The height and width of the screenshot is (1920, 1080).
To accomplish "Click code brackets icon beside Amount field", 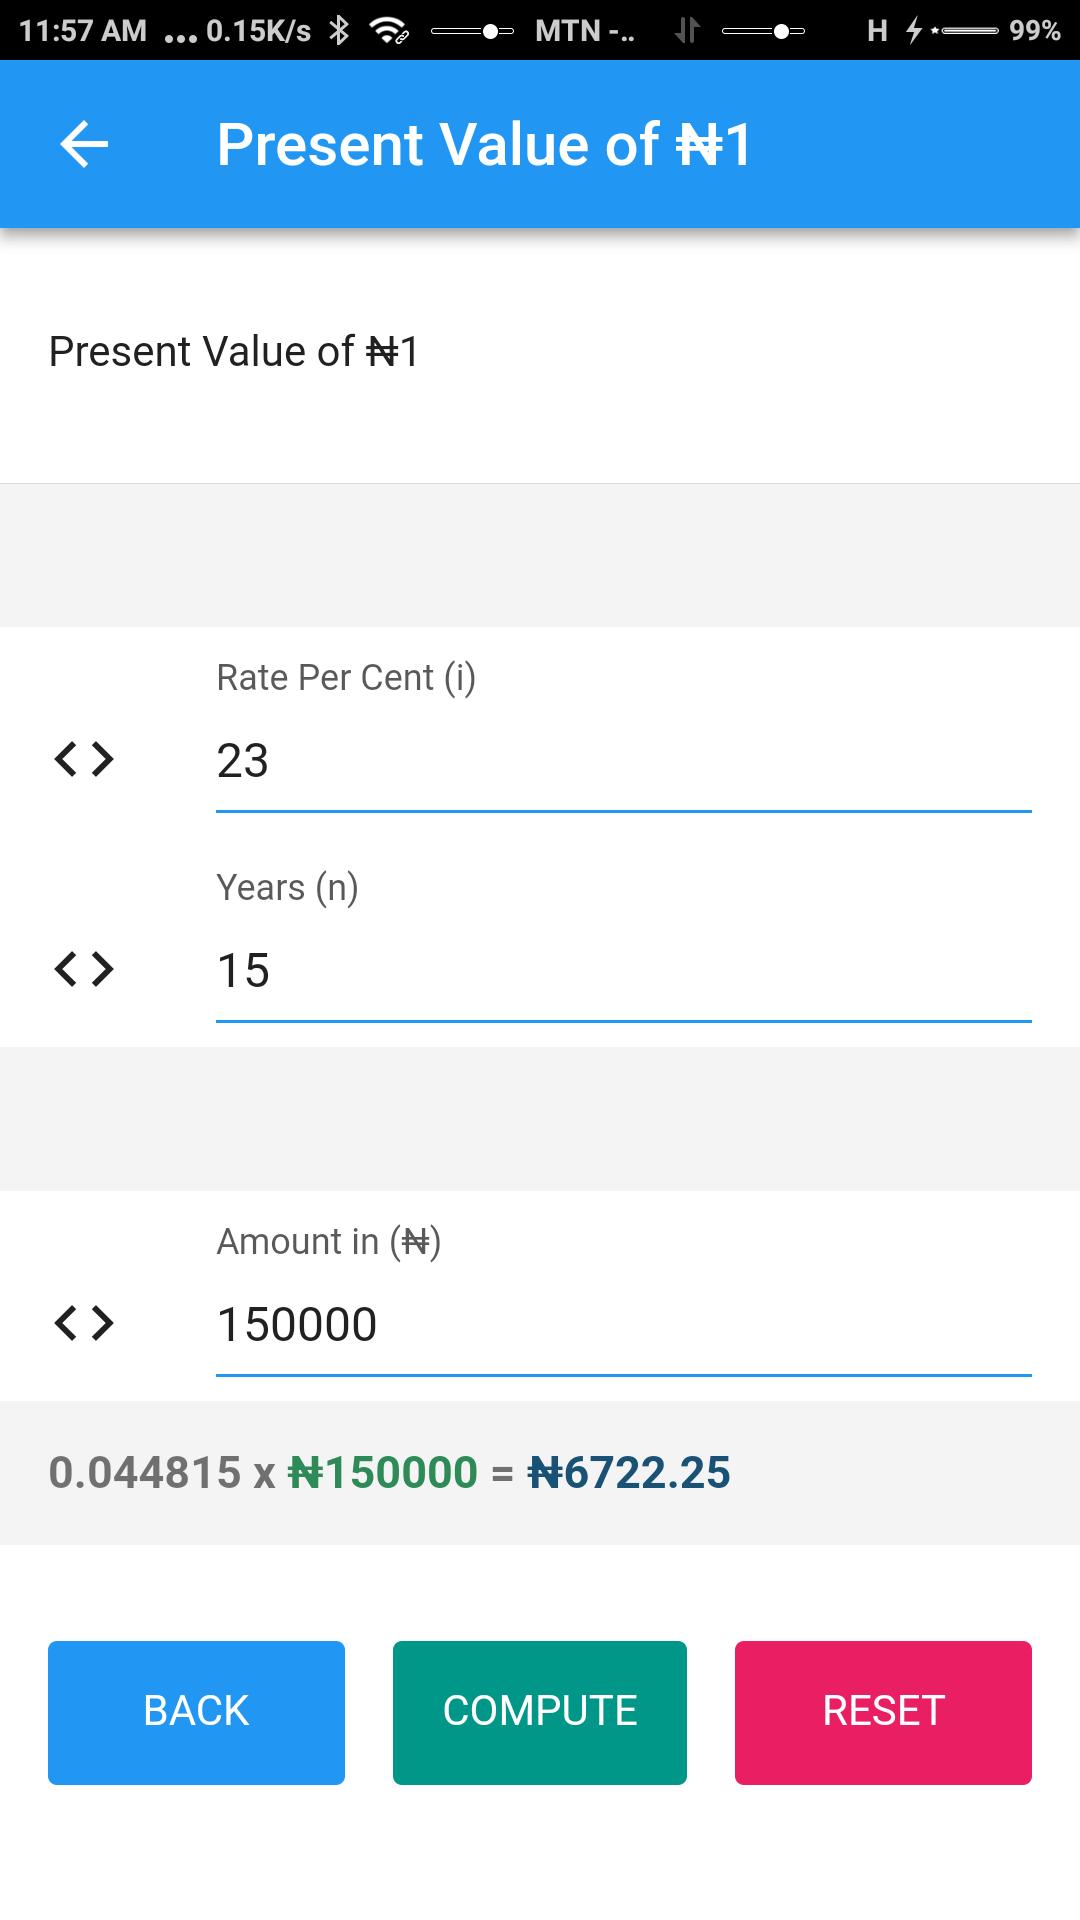I will coord(84,1323).
